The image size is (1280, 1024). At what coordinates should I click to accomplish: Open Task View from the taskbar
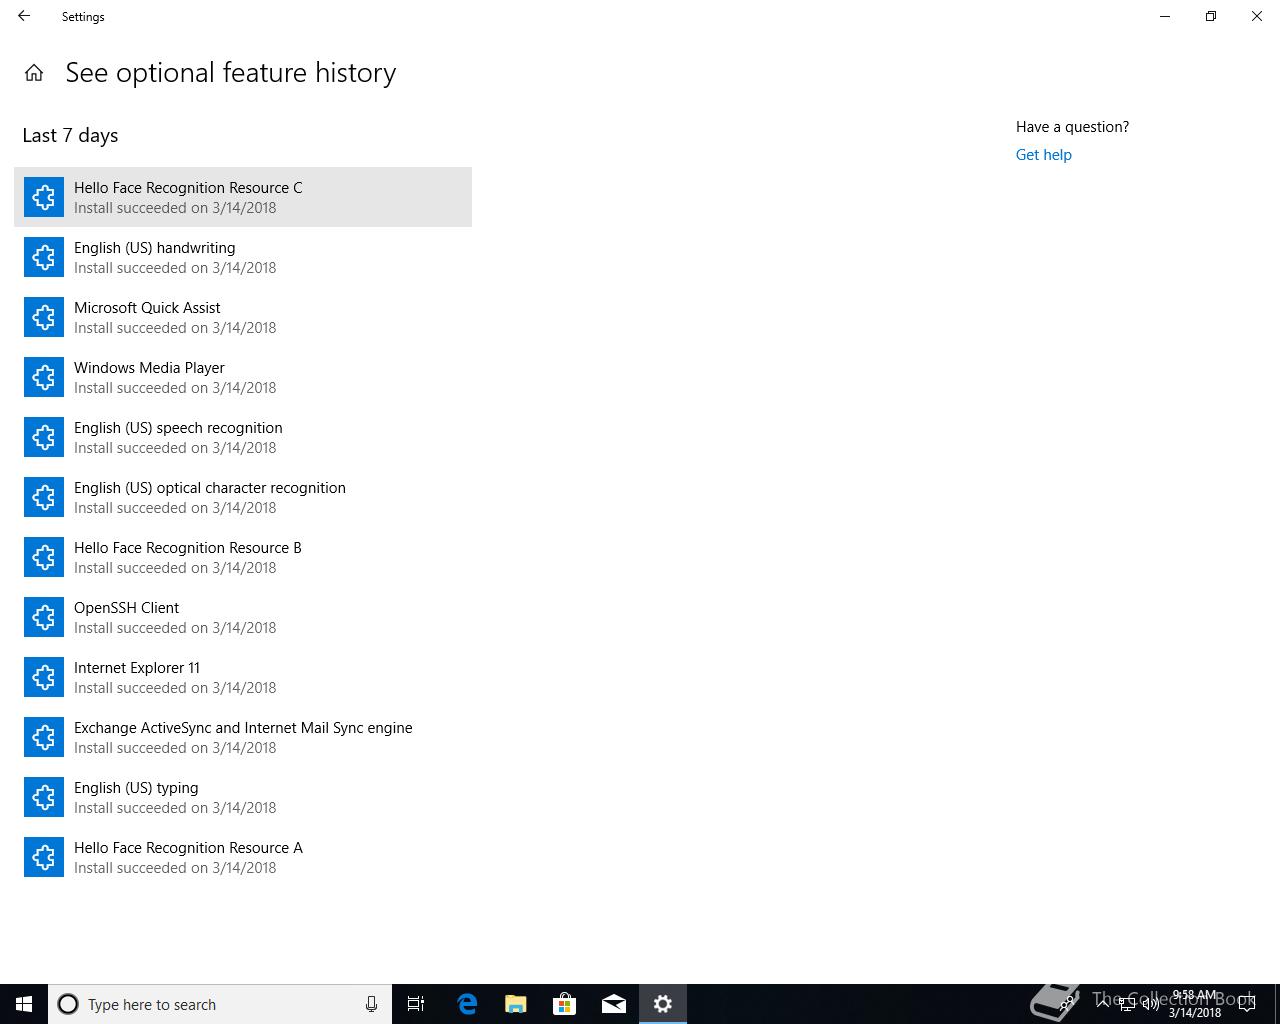(x=416, y=1004)
